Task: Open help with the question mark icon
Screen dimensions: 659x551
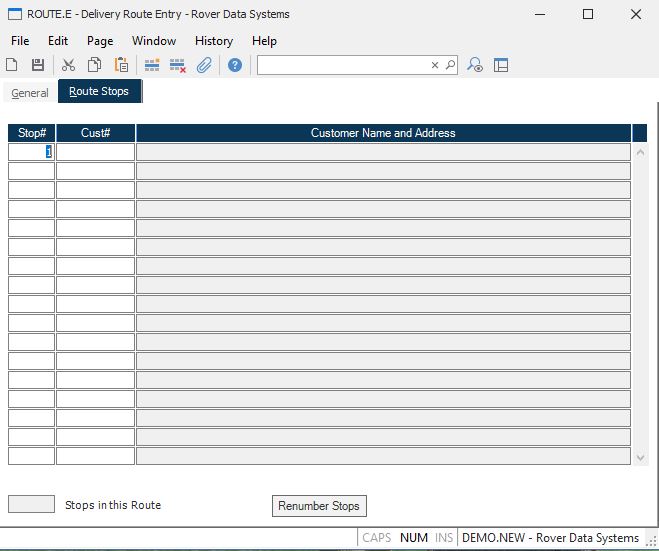Action: pos(235,65)
